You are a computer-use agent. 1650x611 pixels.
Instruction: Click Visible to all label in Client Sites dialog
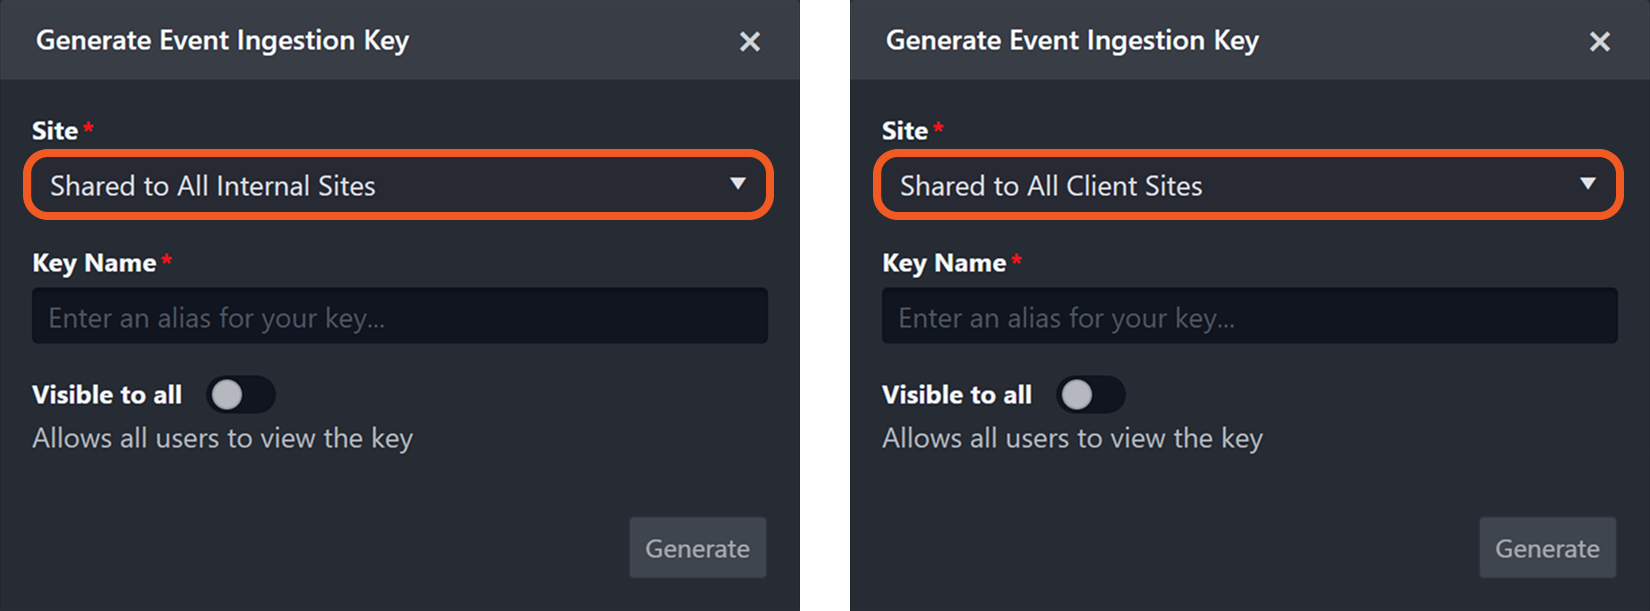(x=957, y=395)
